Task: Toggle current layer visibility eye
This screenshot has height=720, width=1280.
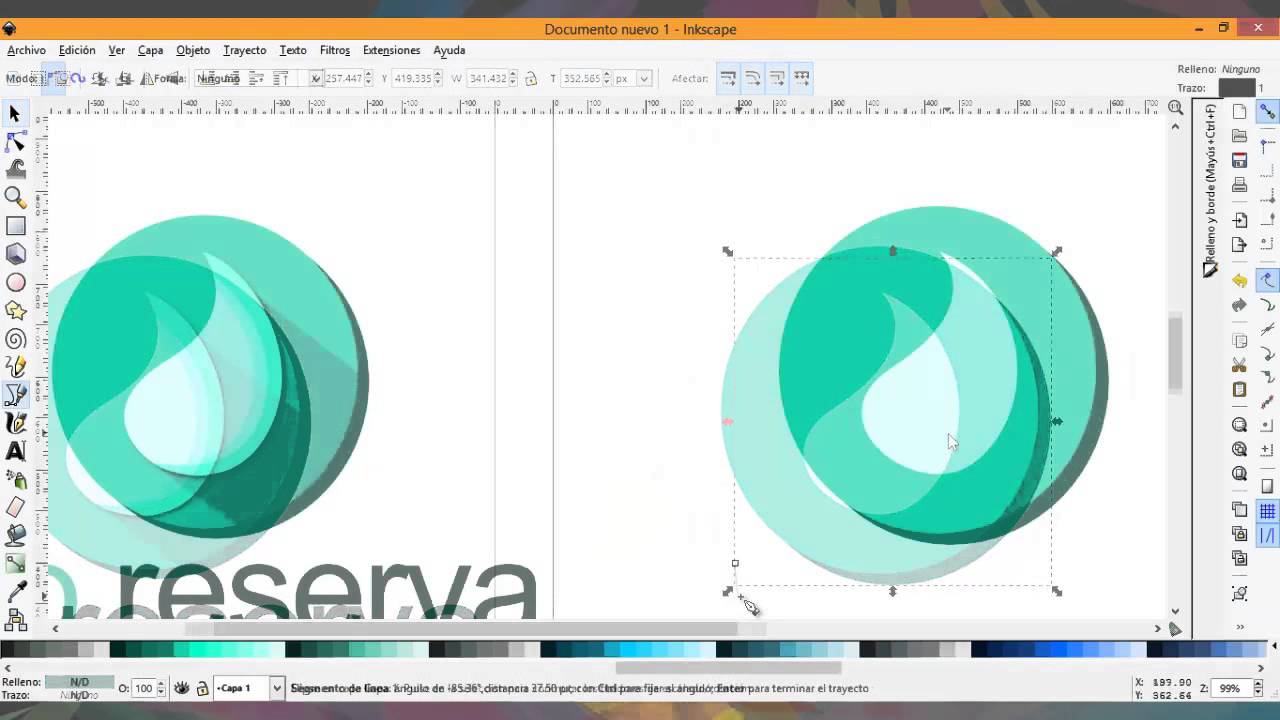Action: click(x=182, y=688)
